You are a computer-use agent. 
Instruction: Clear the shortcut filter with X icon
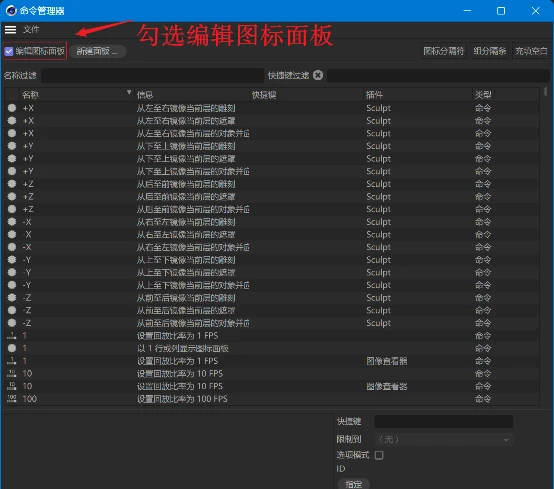pos(318,75)
